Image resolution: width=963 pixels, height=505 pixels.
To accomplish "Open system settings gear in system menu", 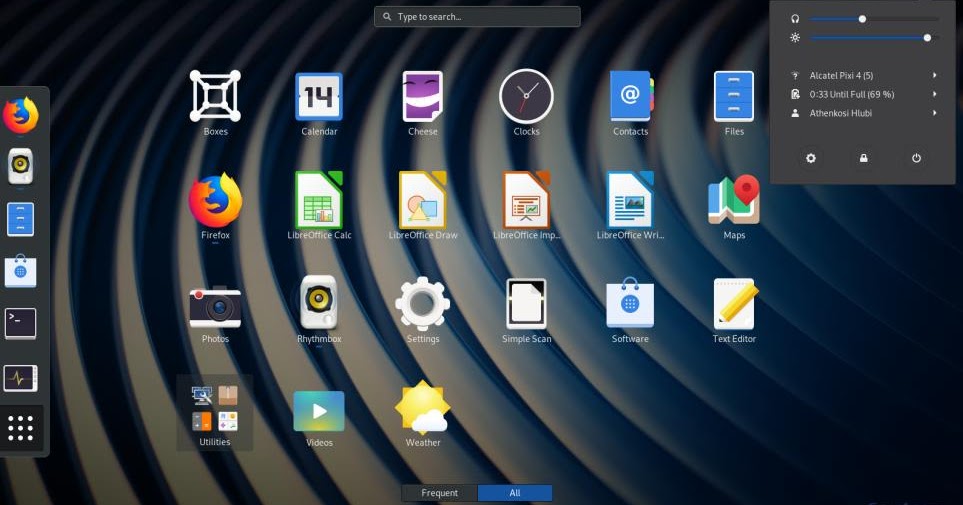I will point(811,159).
